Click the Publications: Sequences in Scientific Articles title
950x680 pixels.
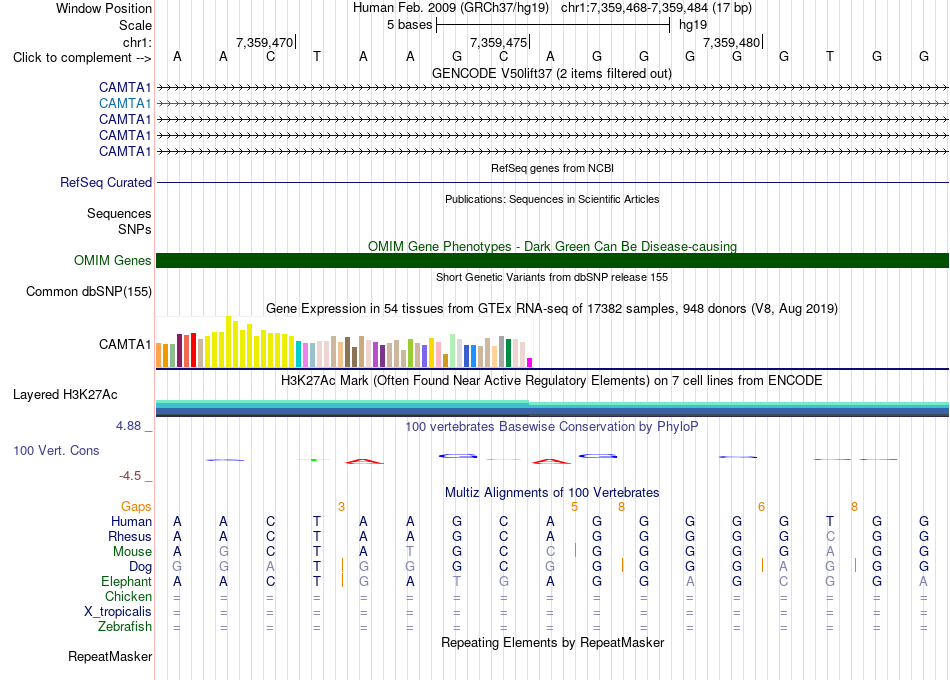(x=552, y=199)
